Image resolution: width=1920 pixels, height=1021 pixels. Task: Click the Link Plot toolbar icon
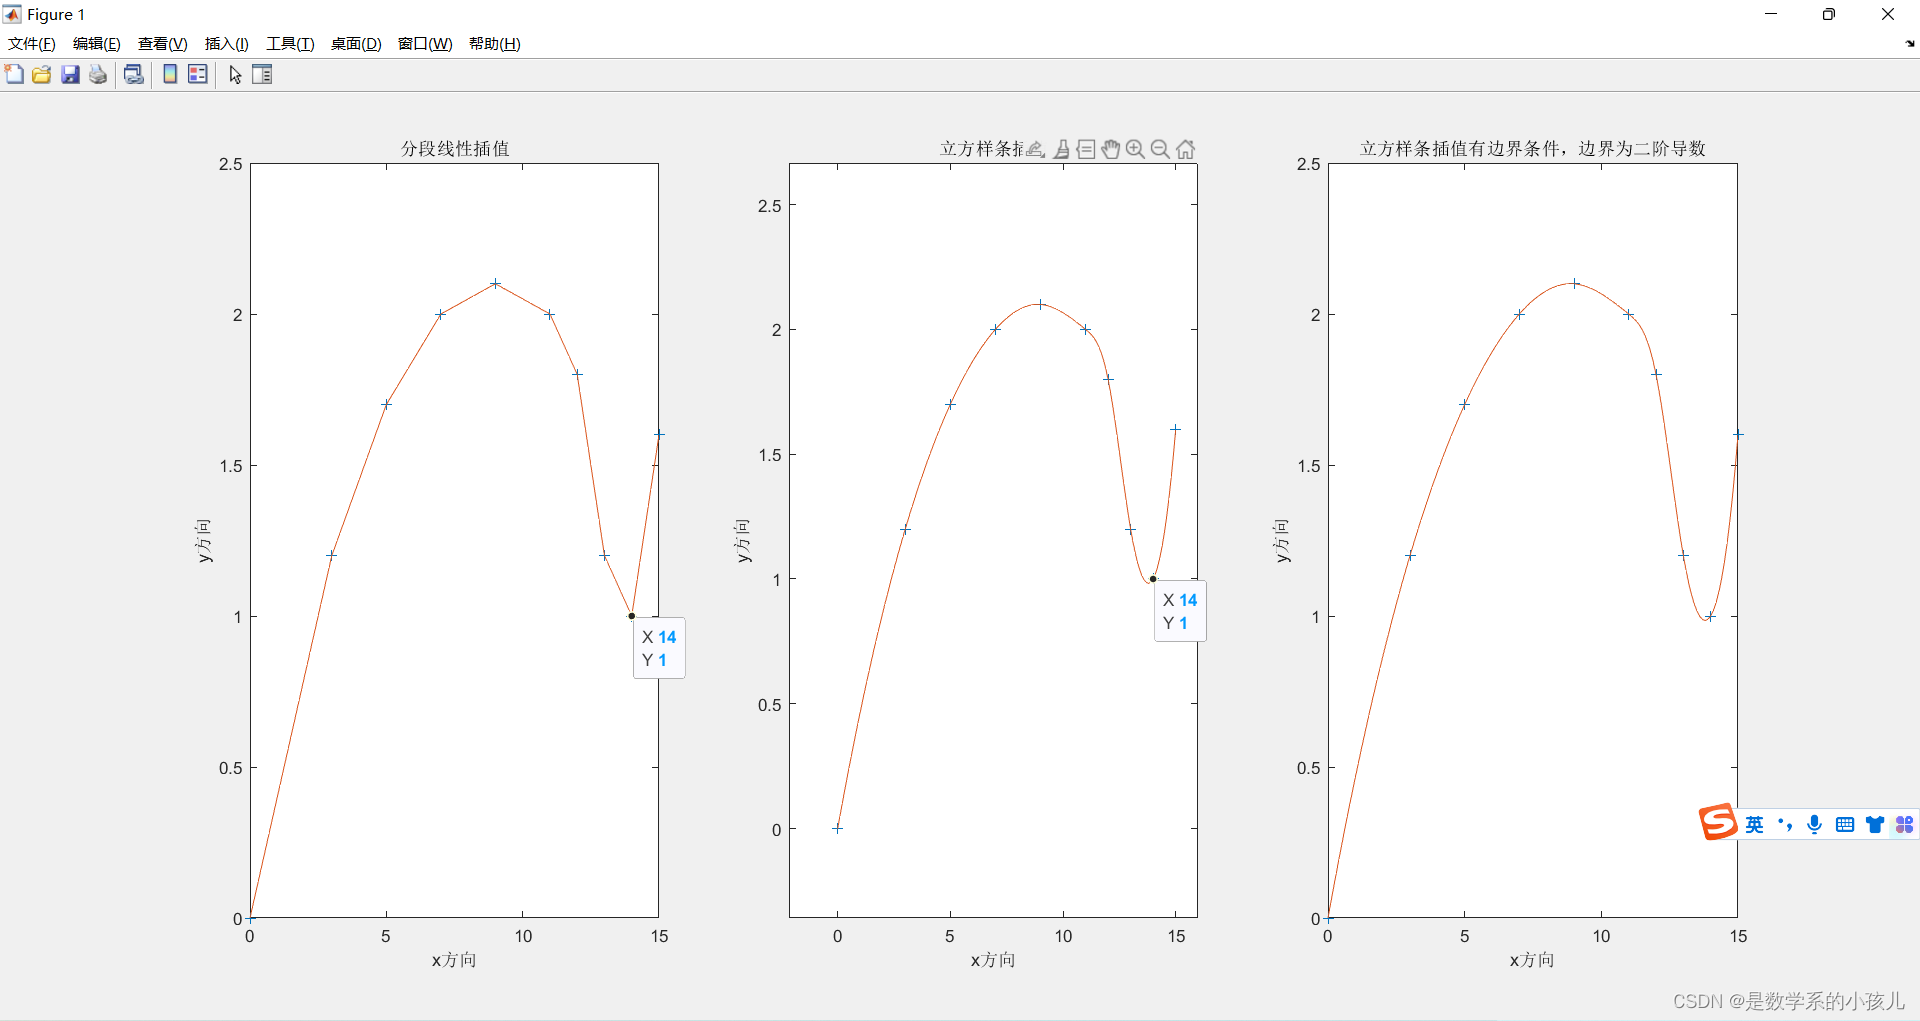click(x=133, y=74)
